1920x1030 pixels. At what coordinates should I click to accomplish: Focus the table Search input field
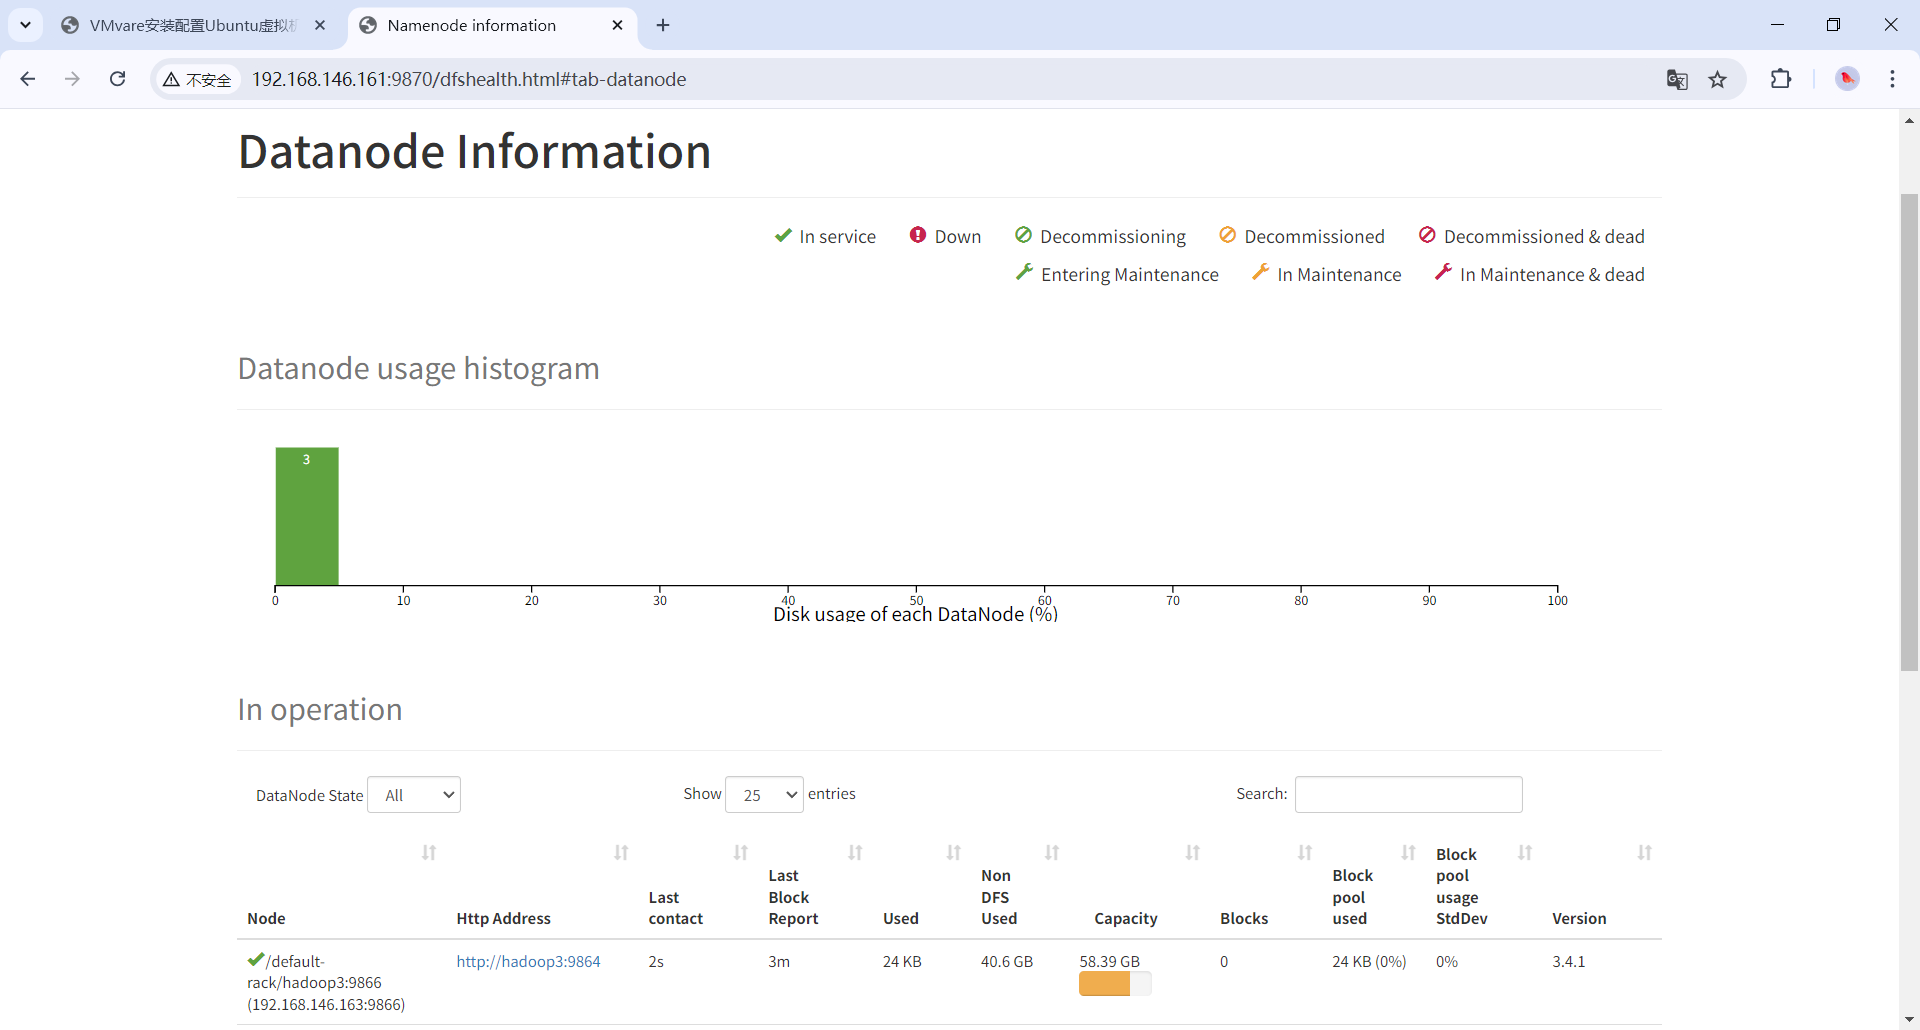point(1409,794)
